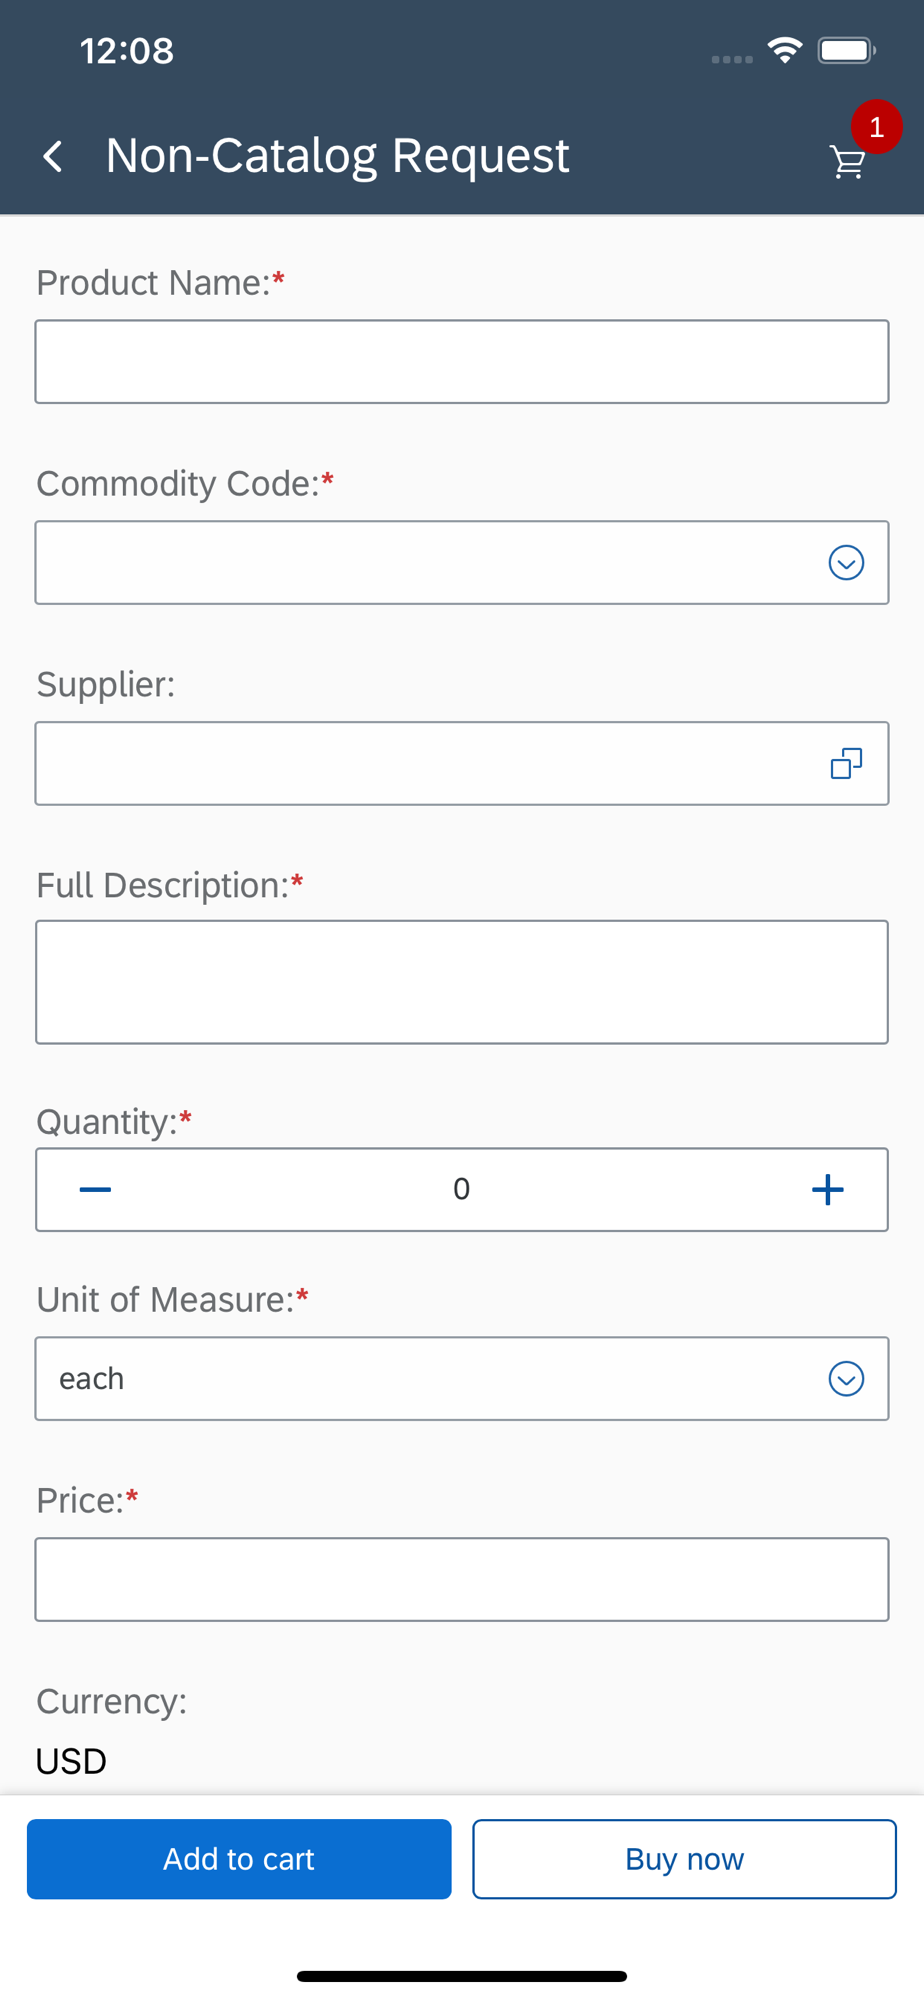Click the quantity value 0

point(461,1189)
